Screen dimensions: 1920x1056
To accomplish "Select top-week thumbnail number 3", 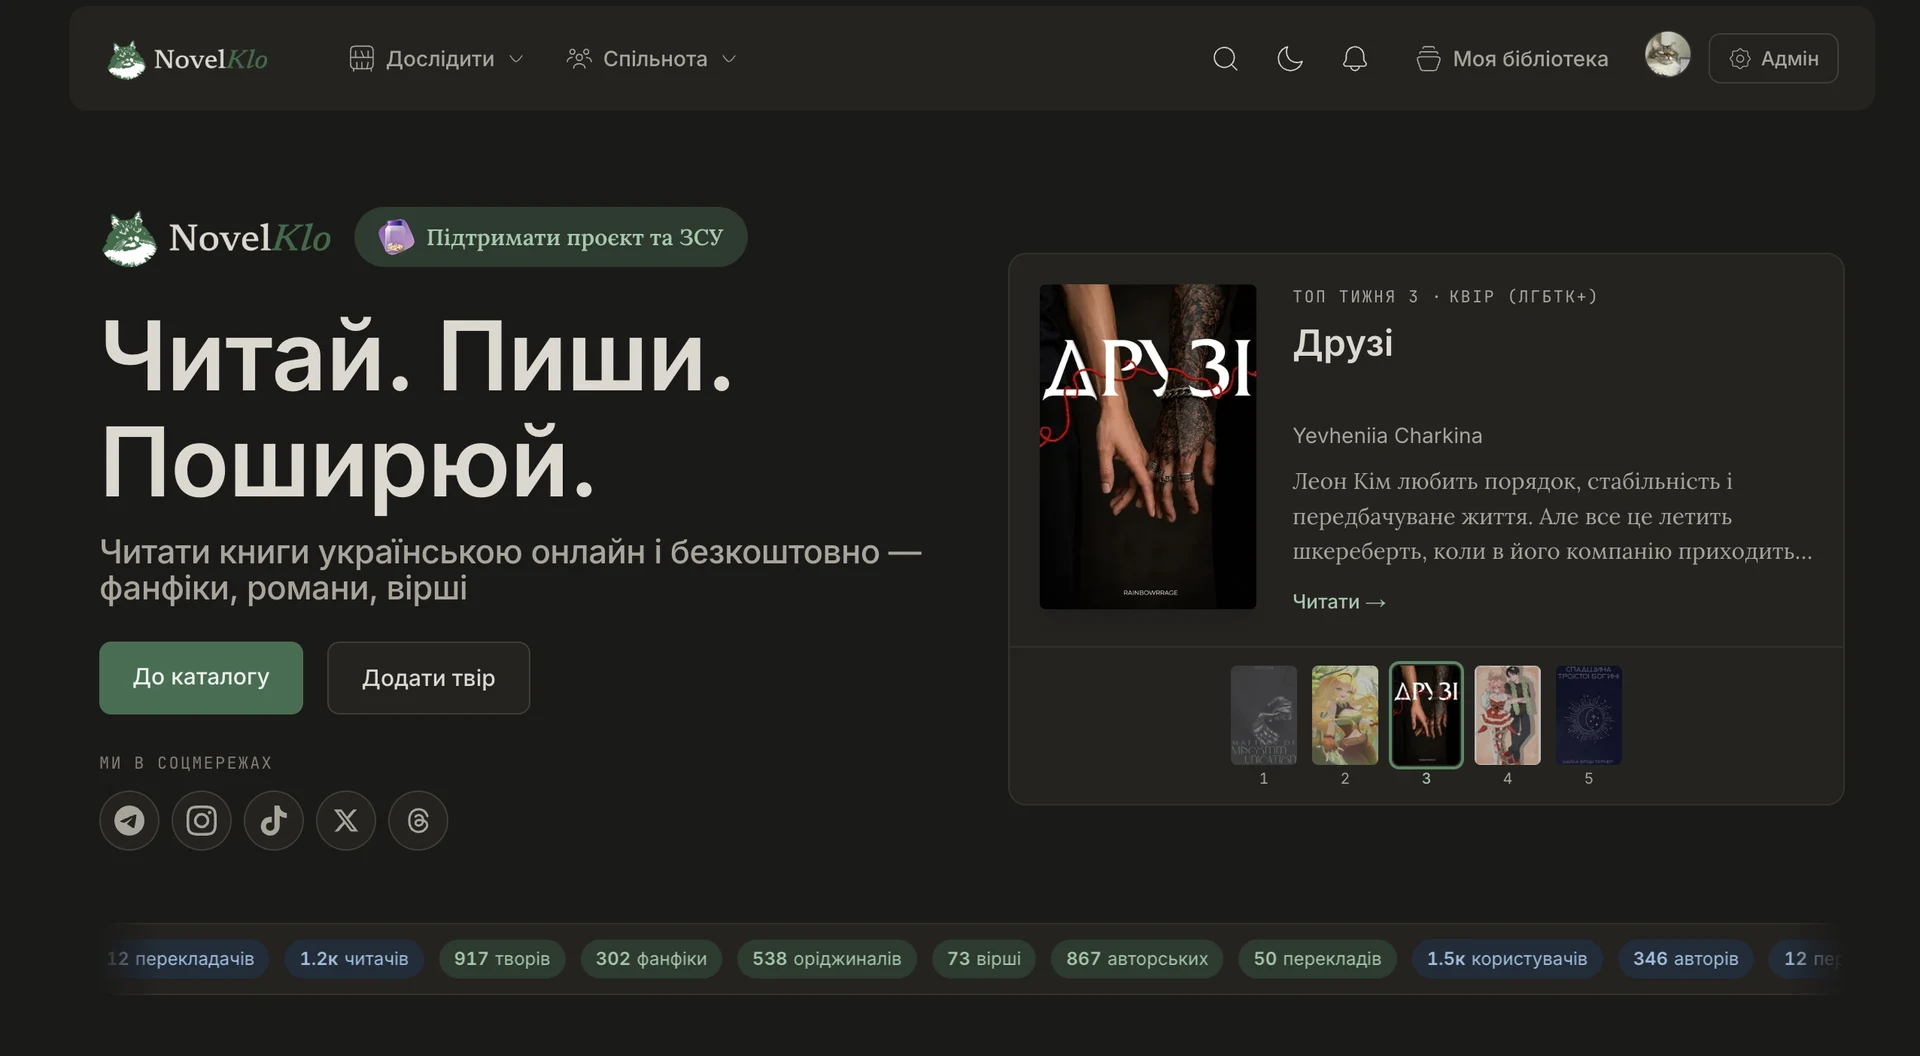I will (x=1426, y=716).
